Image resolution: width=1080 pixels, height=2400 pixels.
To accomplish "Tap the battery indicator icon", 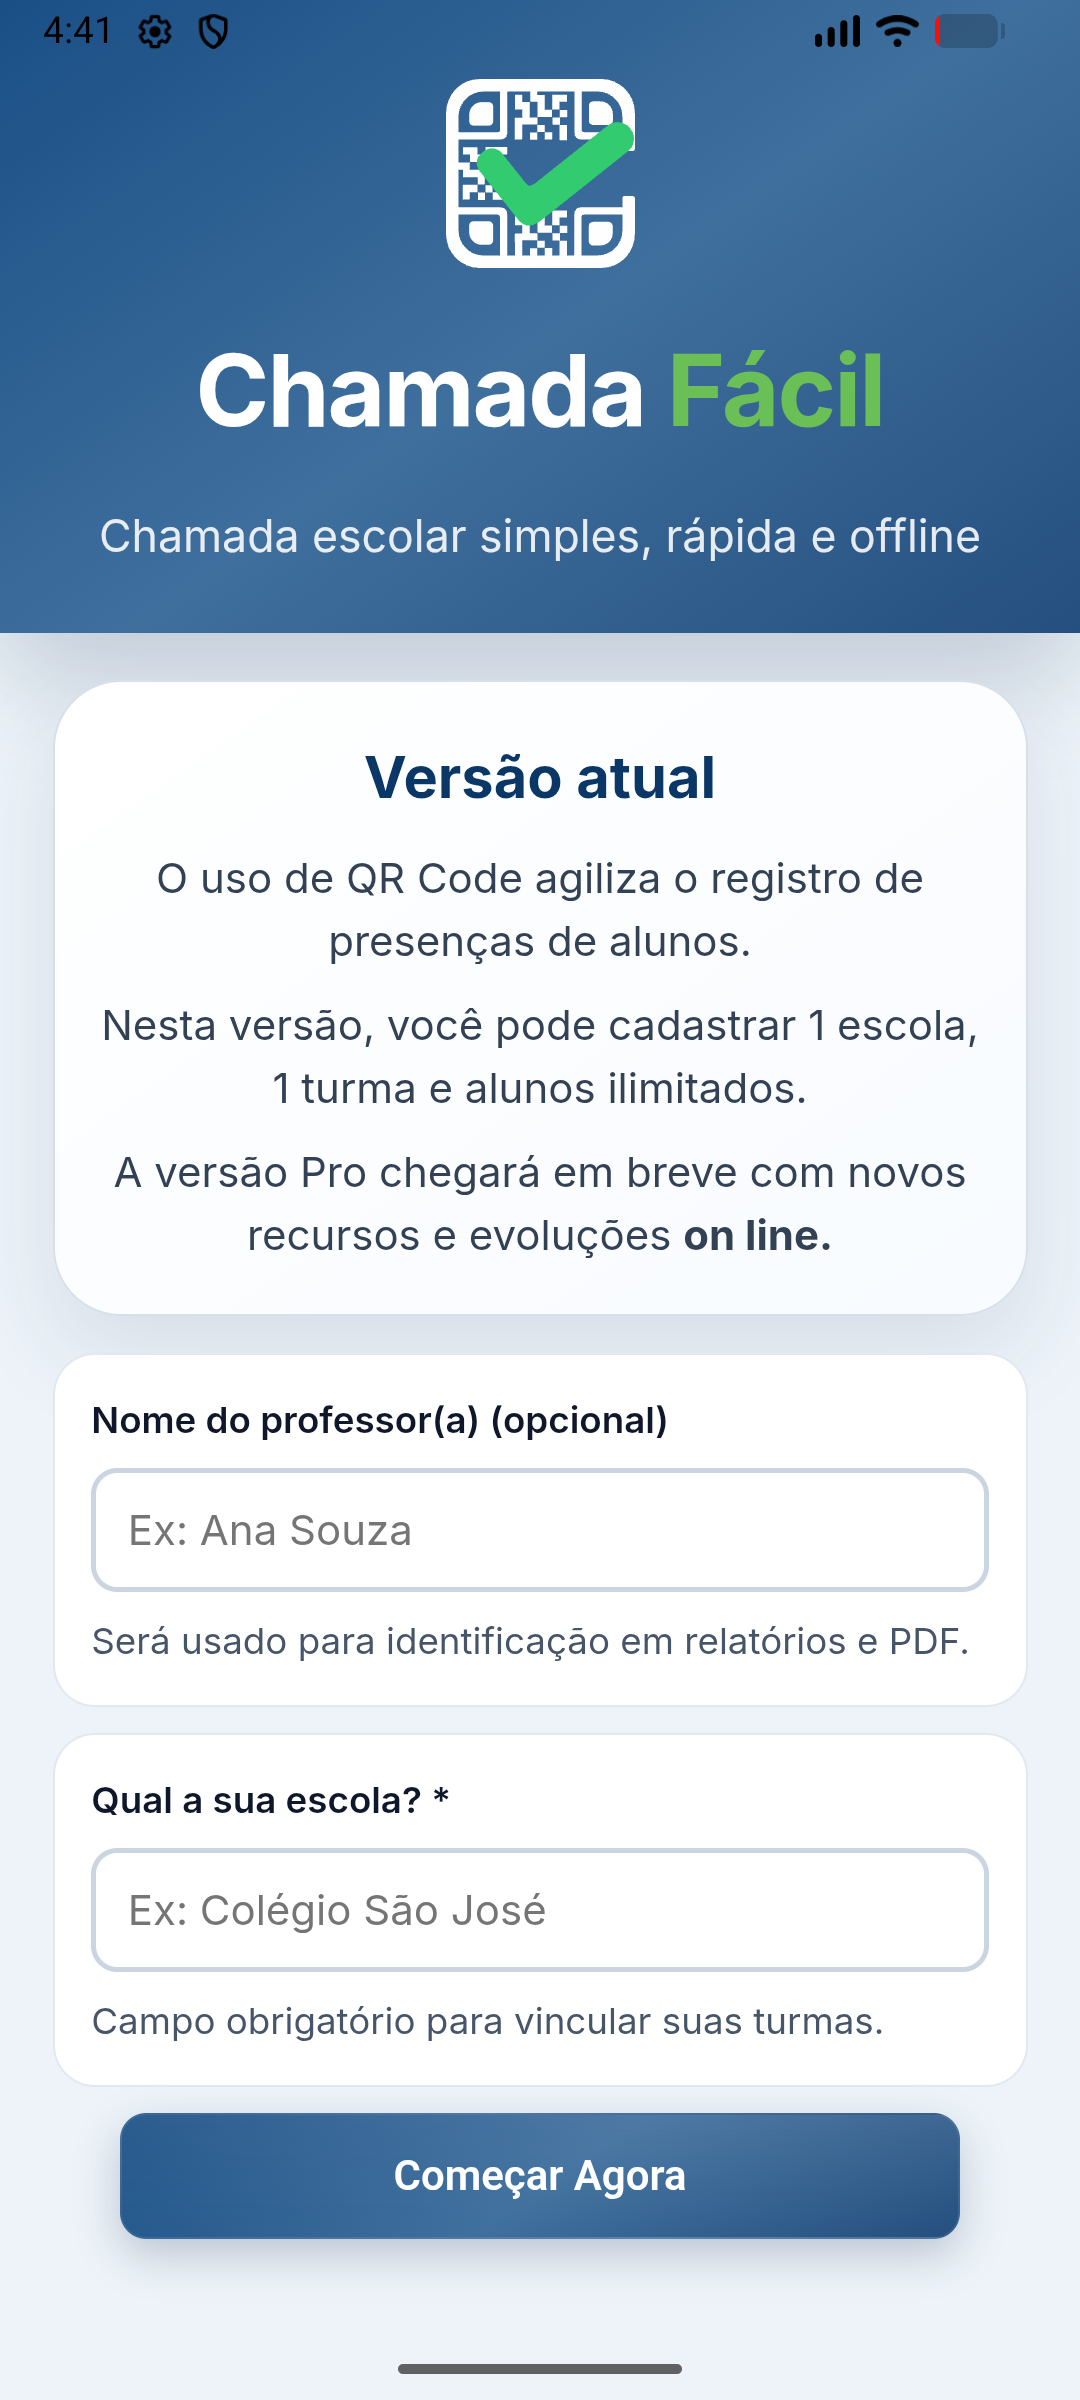I will click(x=969, y=31).
